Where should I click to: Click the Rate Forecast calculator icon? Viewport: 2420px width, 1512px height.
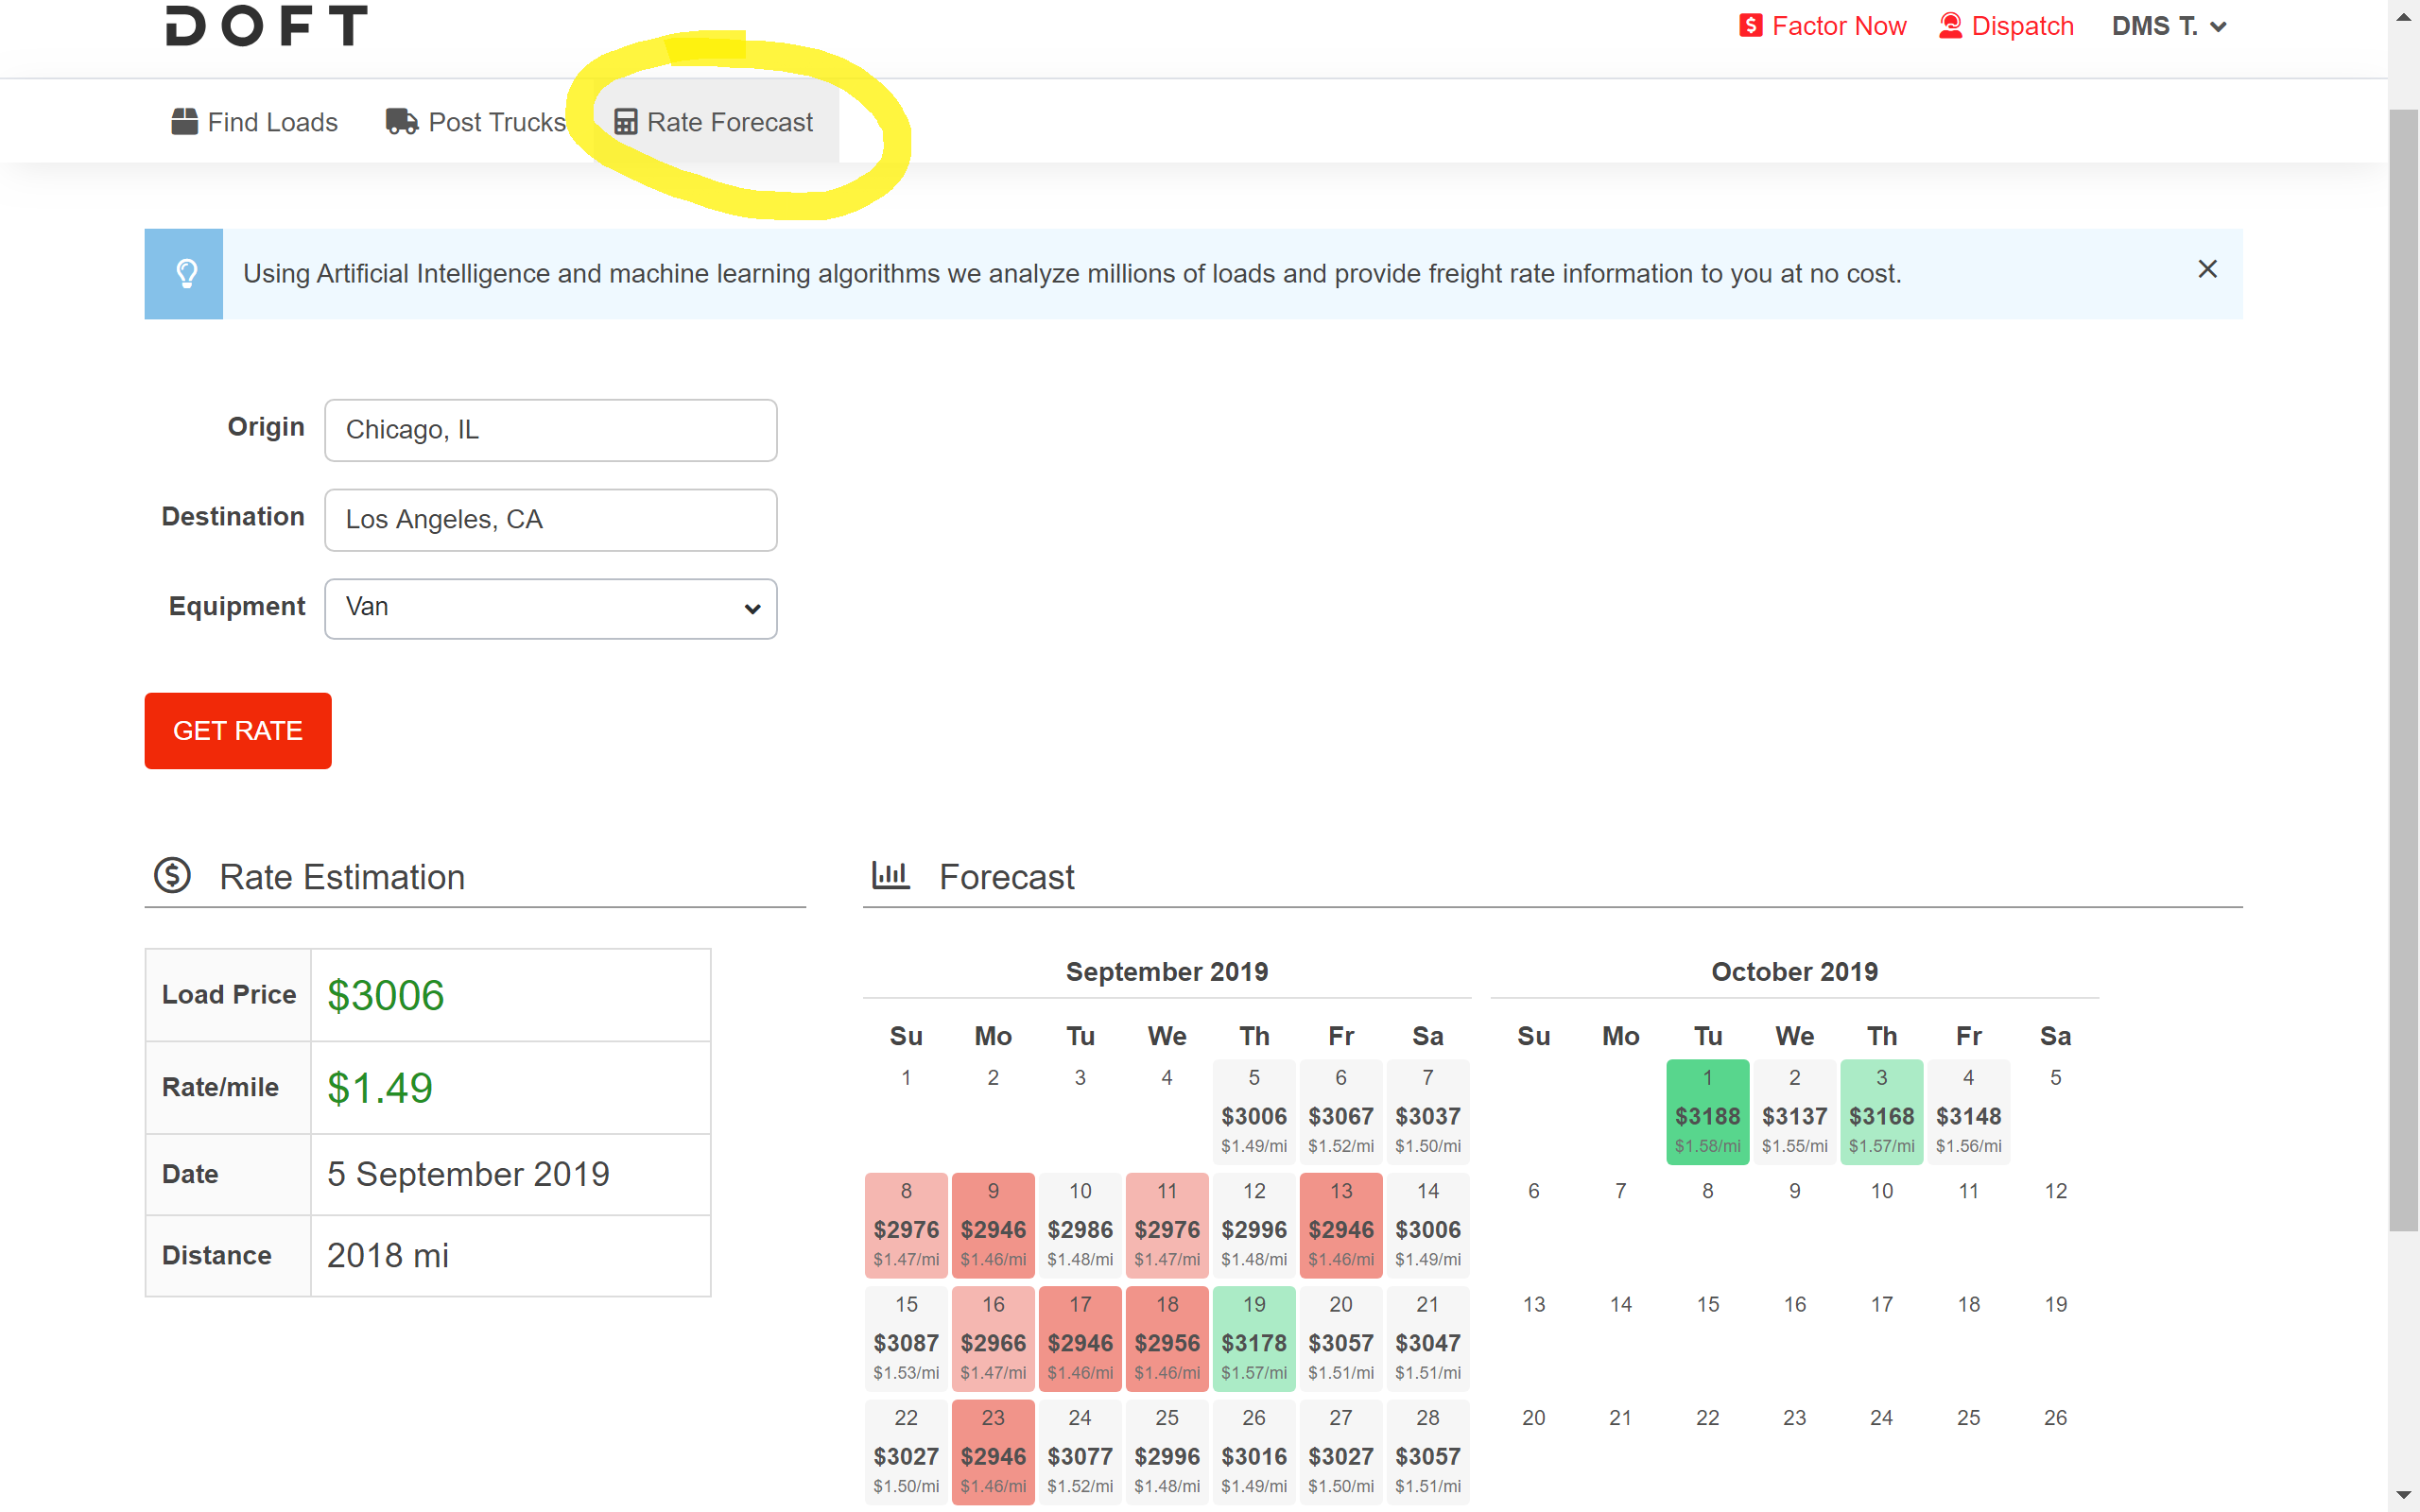[625, 122]
